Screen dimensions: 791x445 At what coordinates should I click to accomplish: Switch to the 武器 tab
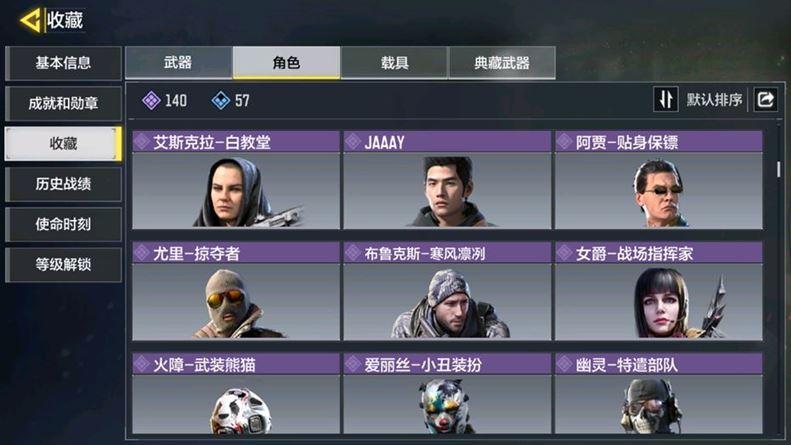pyautogui.click(x=179, y=63)
